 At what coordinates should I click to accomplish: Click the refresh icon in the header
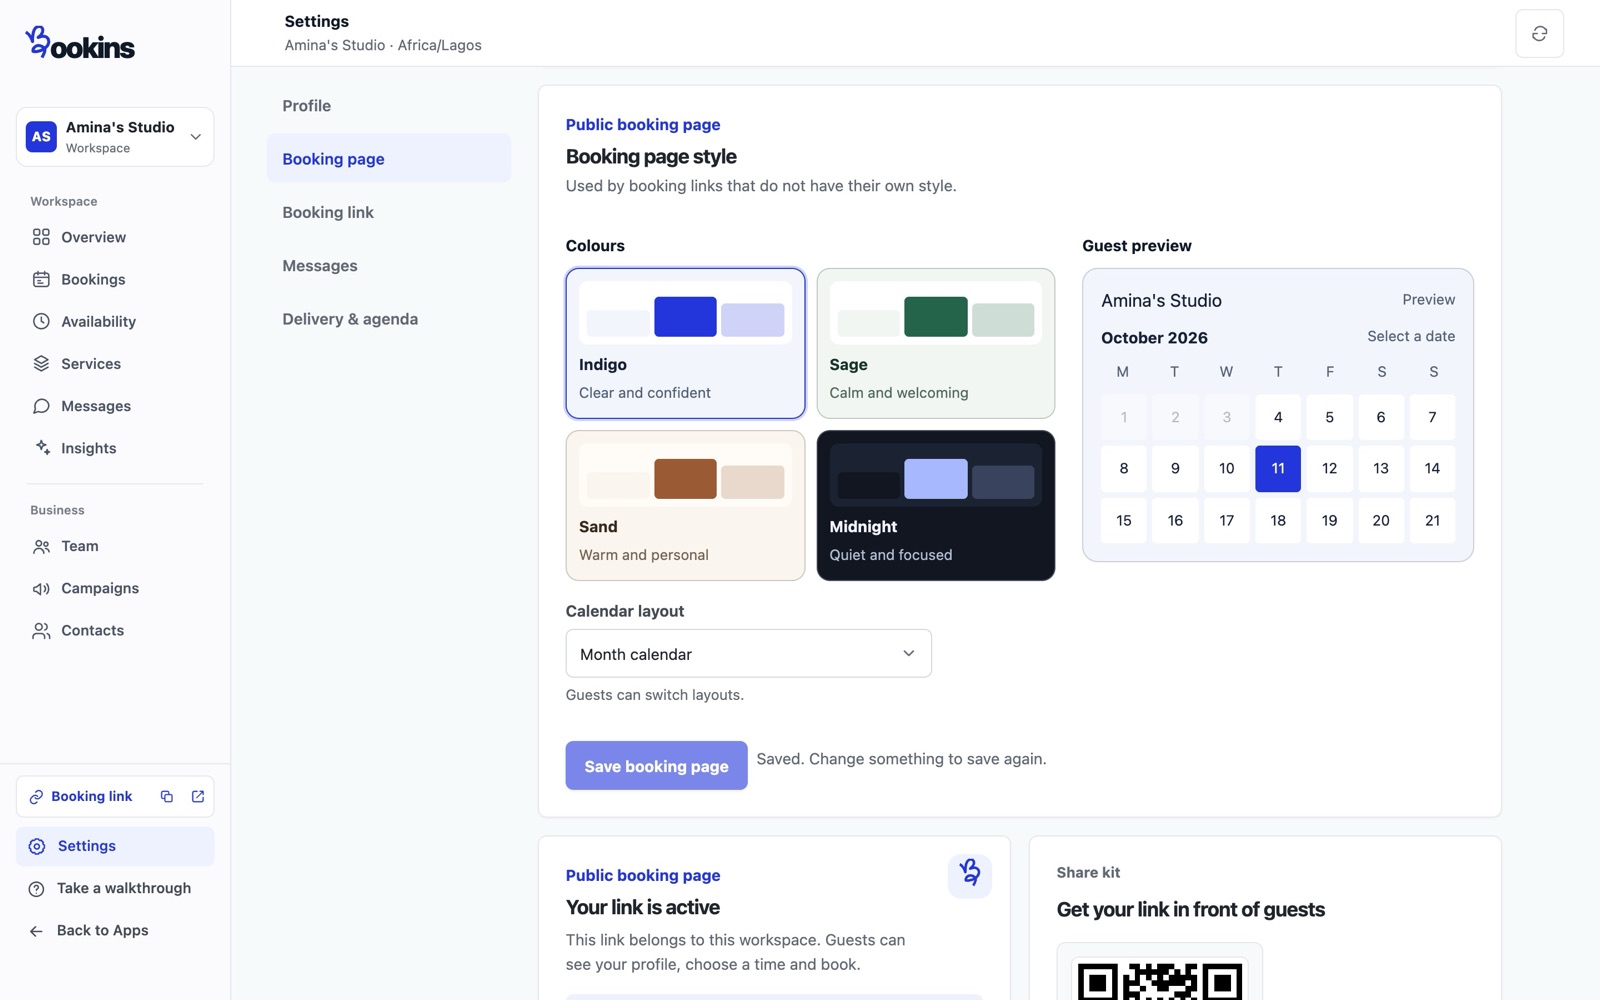[x=1539, y=34]
